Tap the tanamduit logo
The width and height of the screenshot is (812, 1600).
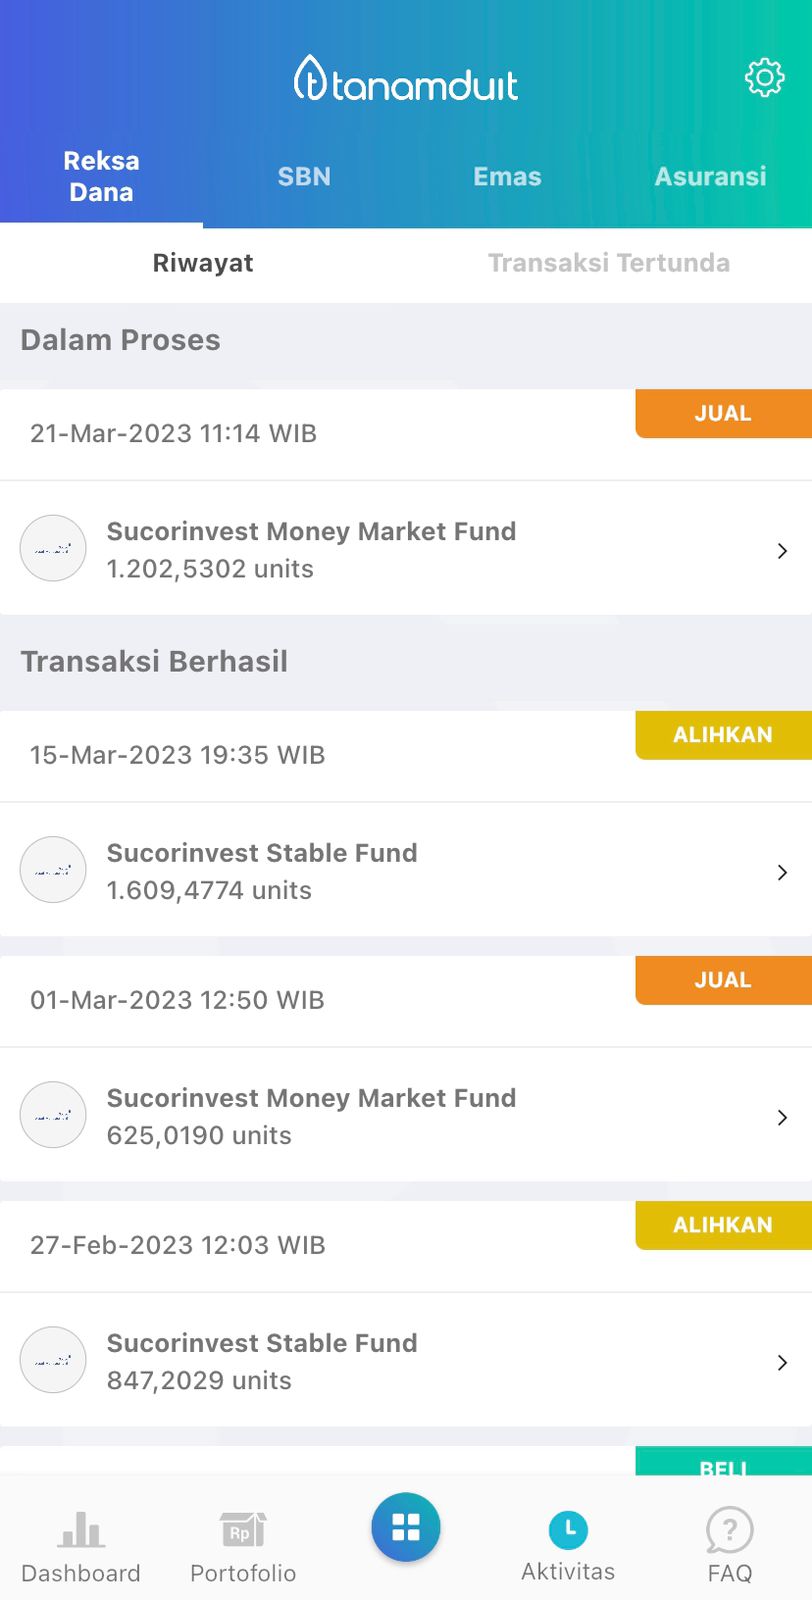[406, 80]
